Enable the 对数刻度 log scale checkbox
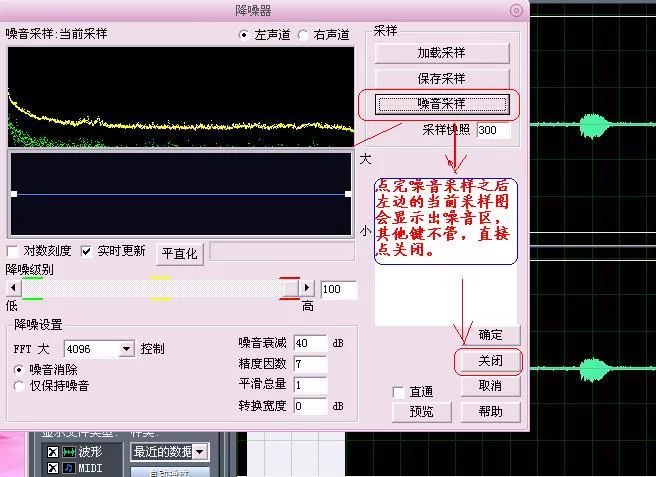656x477 pixels. point(13,251)
